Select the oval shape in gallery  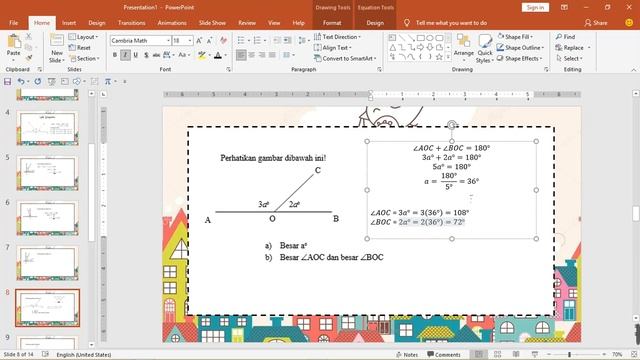coord(430,38)
